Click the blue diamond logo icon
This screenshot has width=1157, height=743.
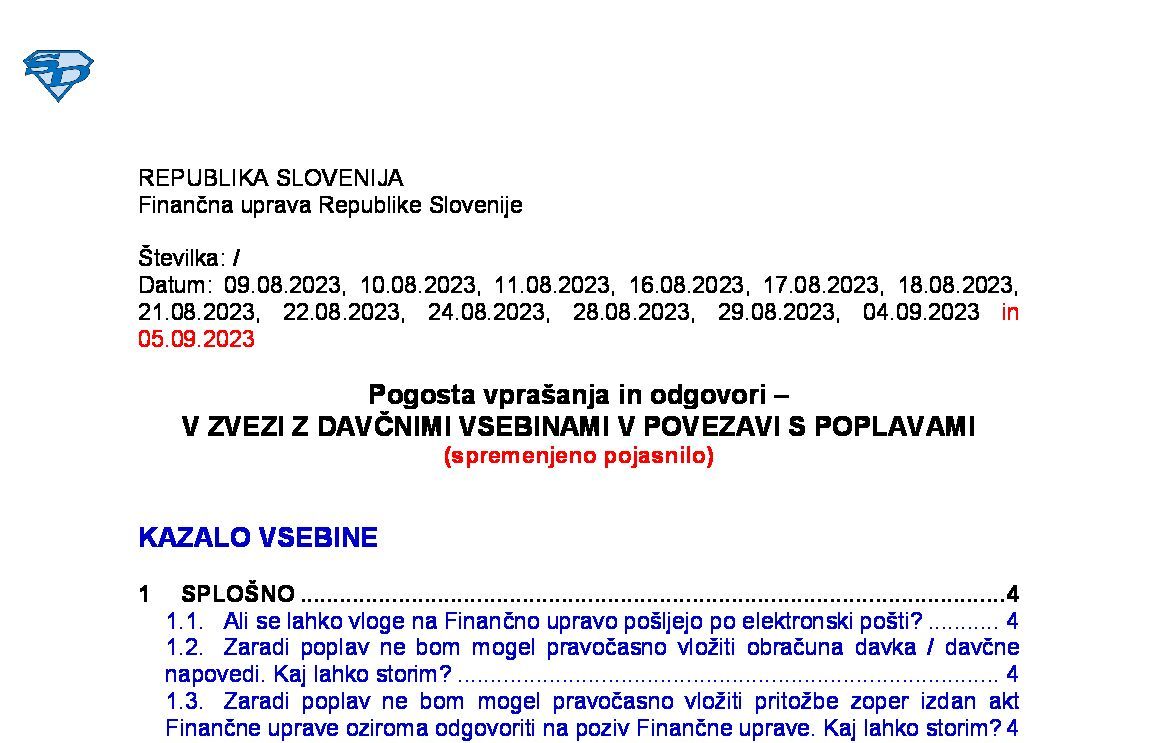pyautogui.click(x=58, y=75)
